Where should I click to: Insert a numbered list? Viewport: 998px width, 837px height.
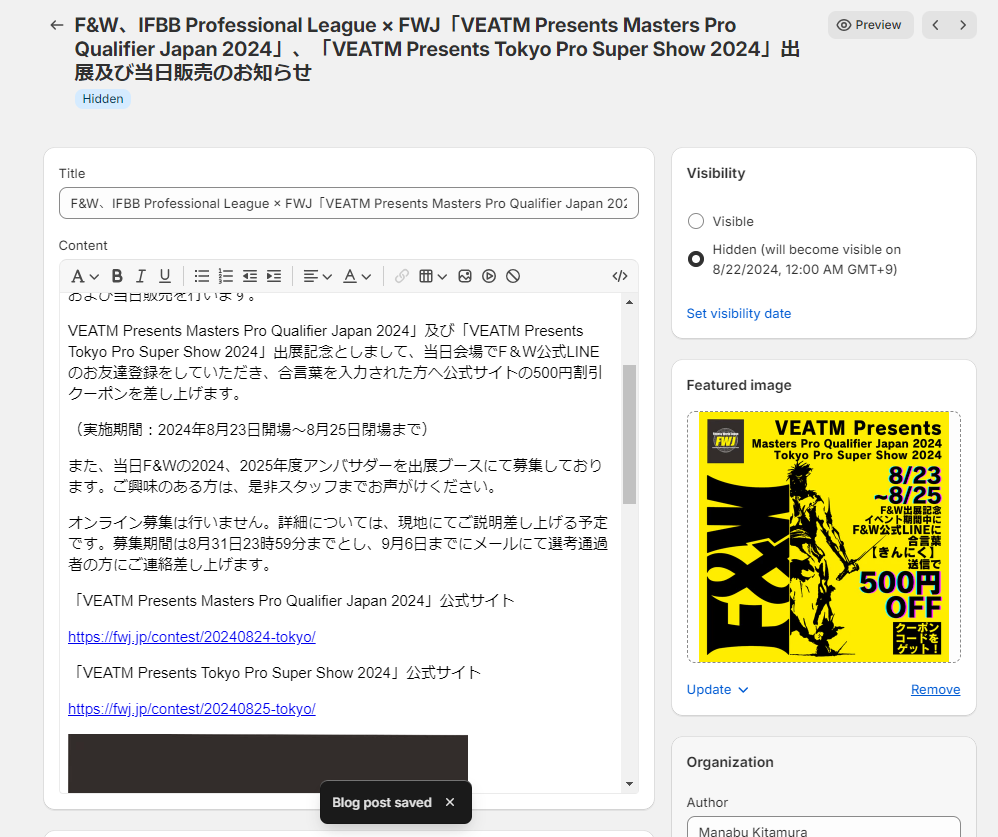226,276
